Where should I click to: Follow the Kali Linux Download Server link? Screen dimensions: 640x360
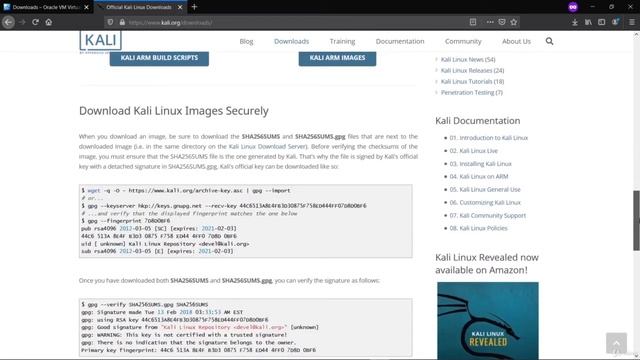267,147
